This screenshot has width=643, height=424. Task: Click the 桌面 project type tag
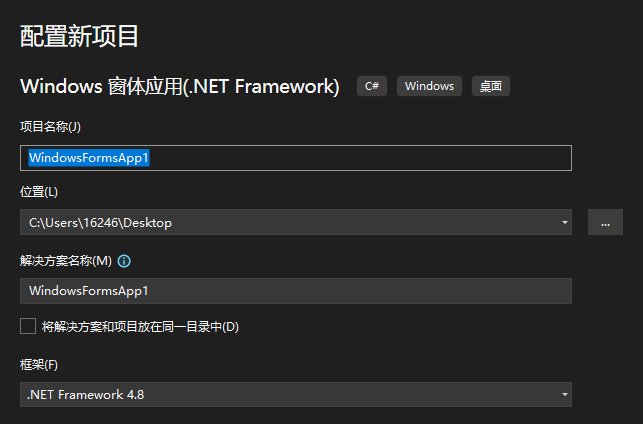point(491,86)
